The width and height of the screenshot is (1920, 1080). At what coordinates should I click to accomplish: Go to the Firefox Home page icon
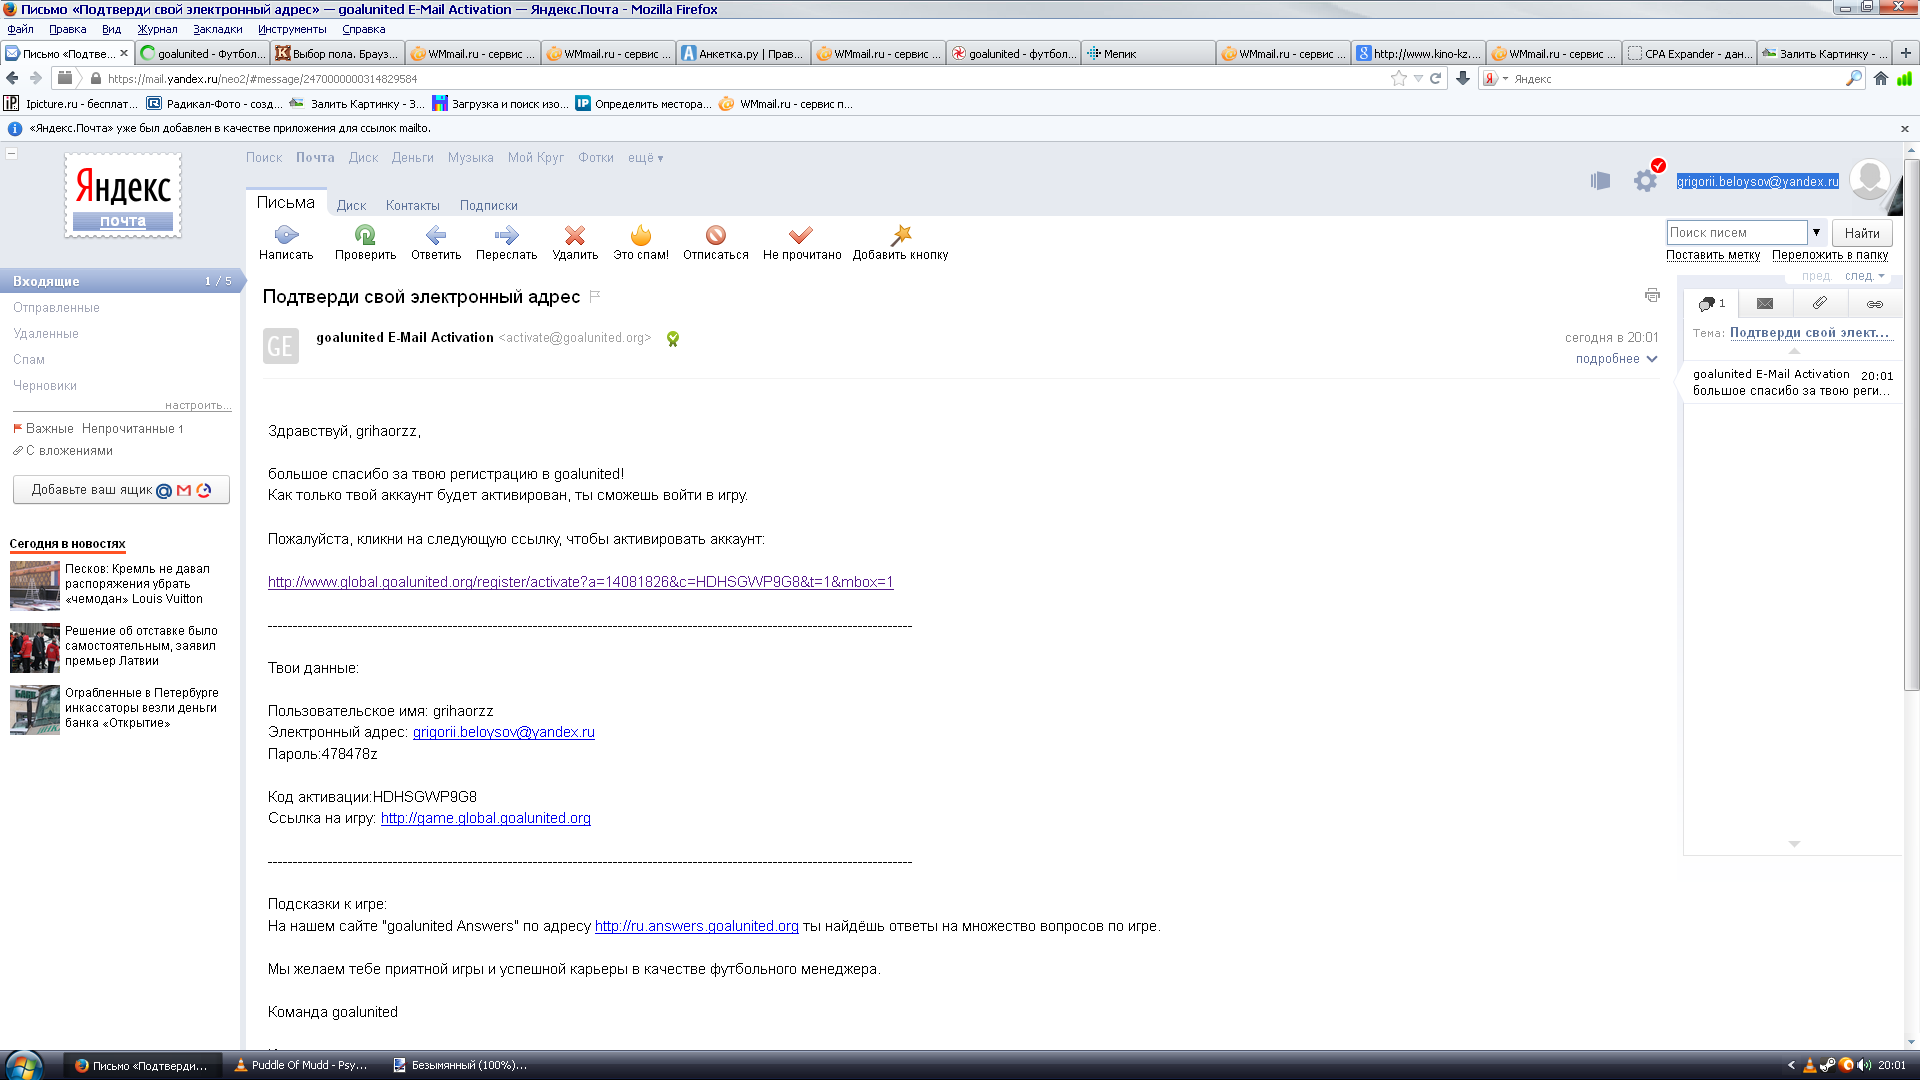(x=1881, y=78)
